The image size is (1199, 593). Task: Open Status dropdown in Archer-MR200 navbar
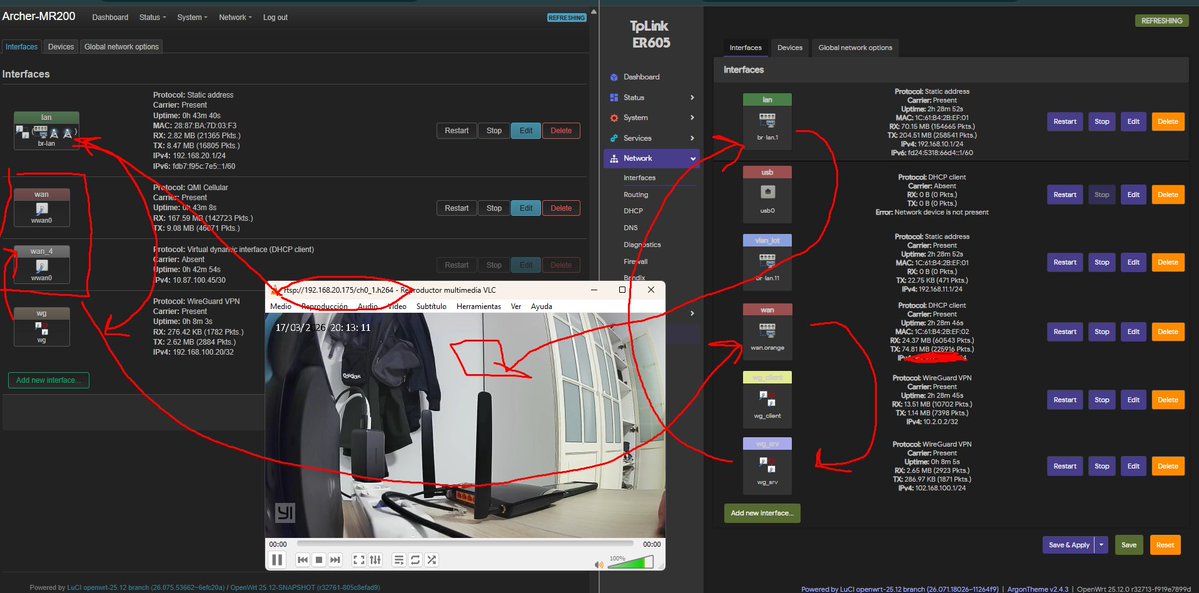click(x=152, y=17)
